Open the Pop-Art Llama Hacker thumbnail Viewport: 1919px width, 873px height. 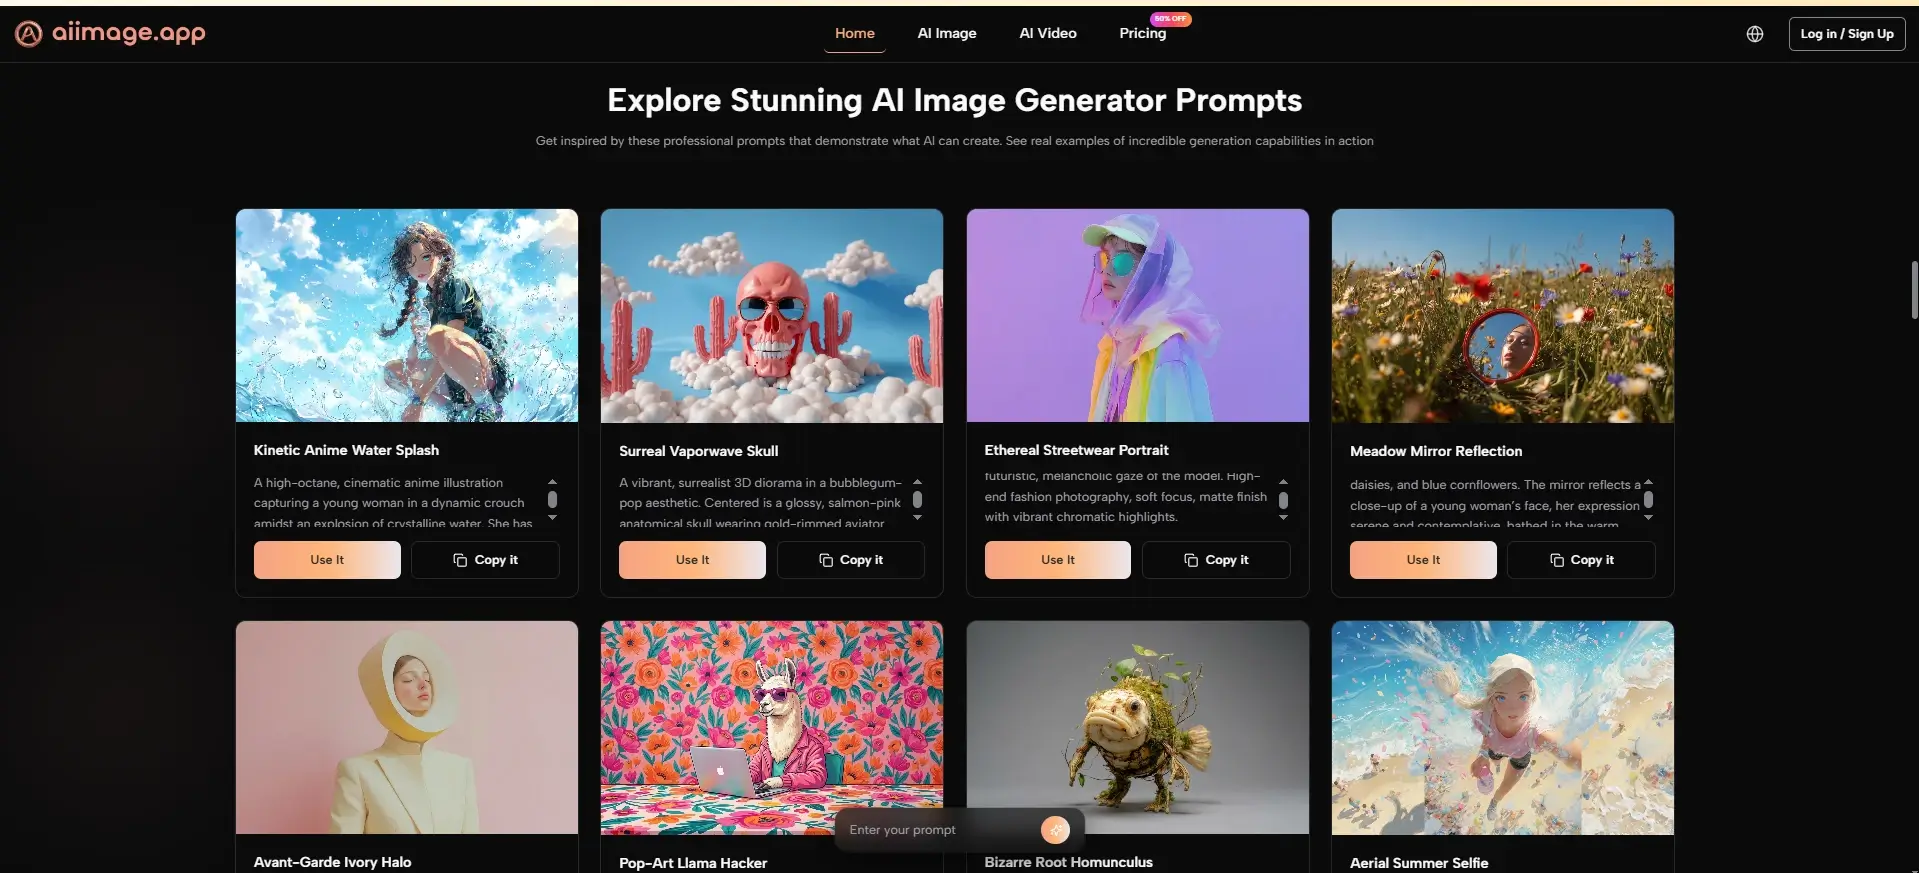coord(772,728)
